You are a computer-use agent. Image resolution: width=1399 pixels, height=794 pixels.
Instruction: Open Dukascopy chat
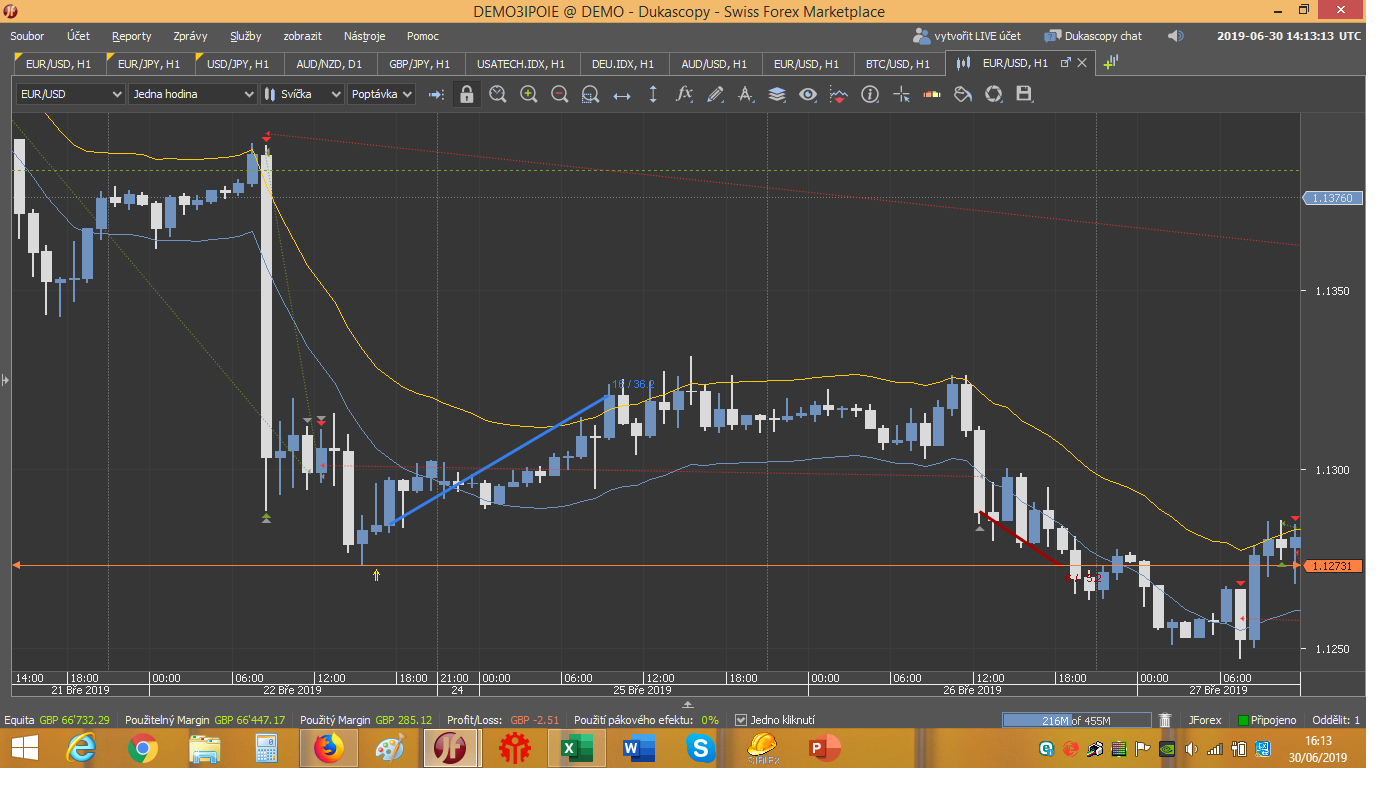(1093, 36)
